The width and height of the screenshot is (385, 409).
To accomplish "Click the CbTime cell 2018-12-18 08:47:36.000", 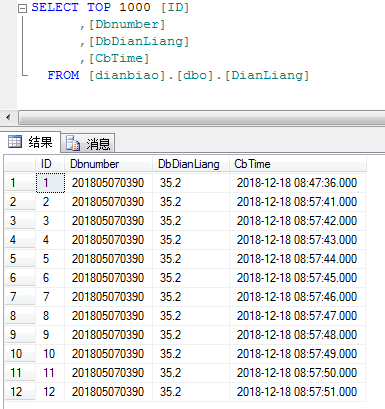I will click(298, 183).
